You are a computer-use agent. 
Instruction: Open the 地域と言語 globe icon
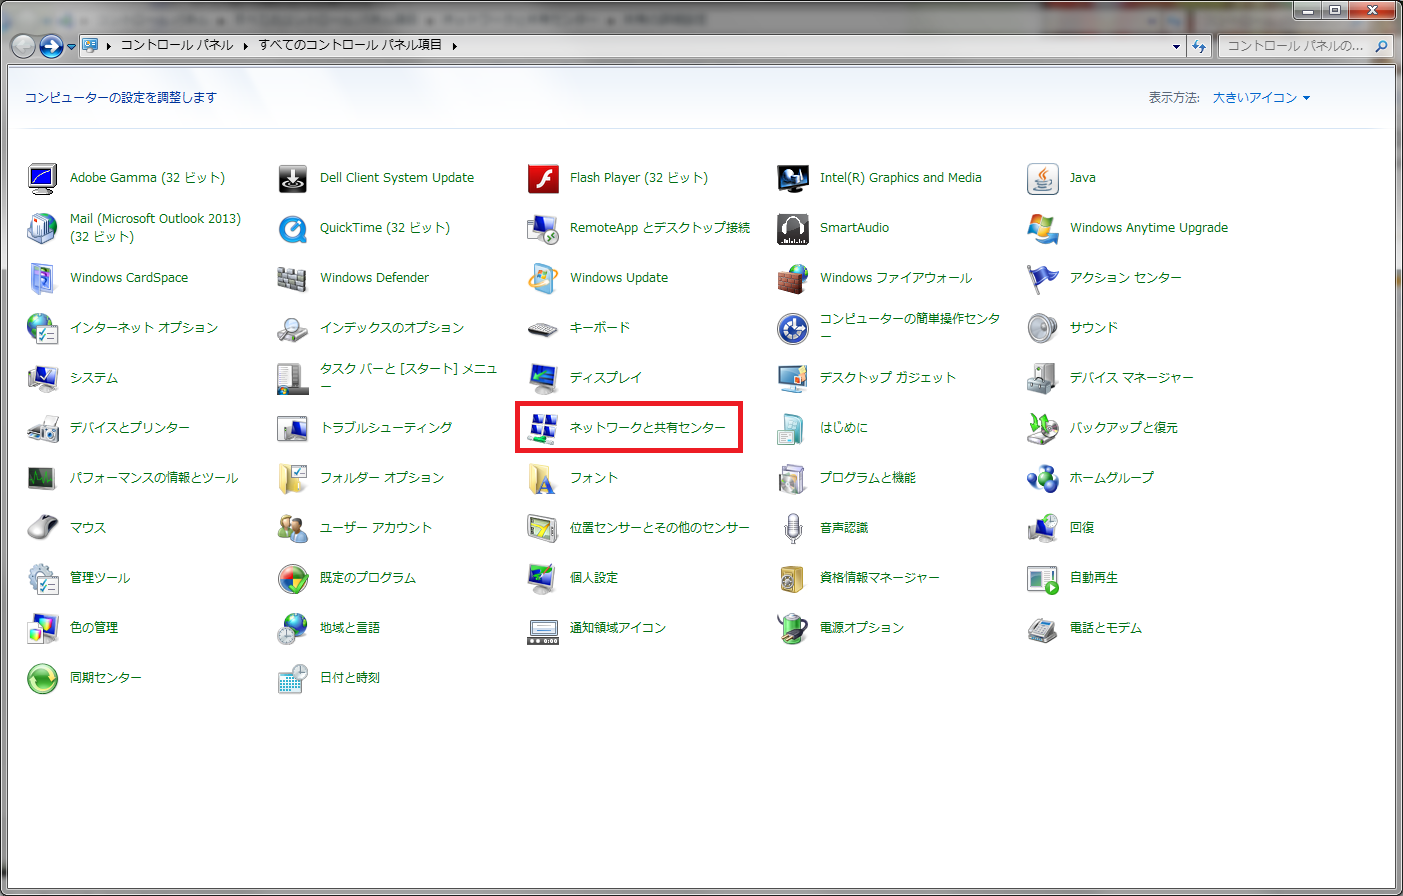click(293, 629)
